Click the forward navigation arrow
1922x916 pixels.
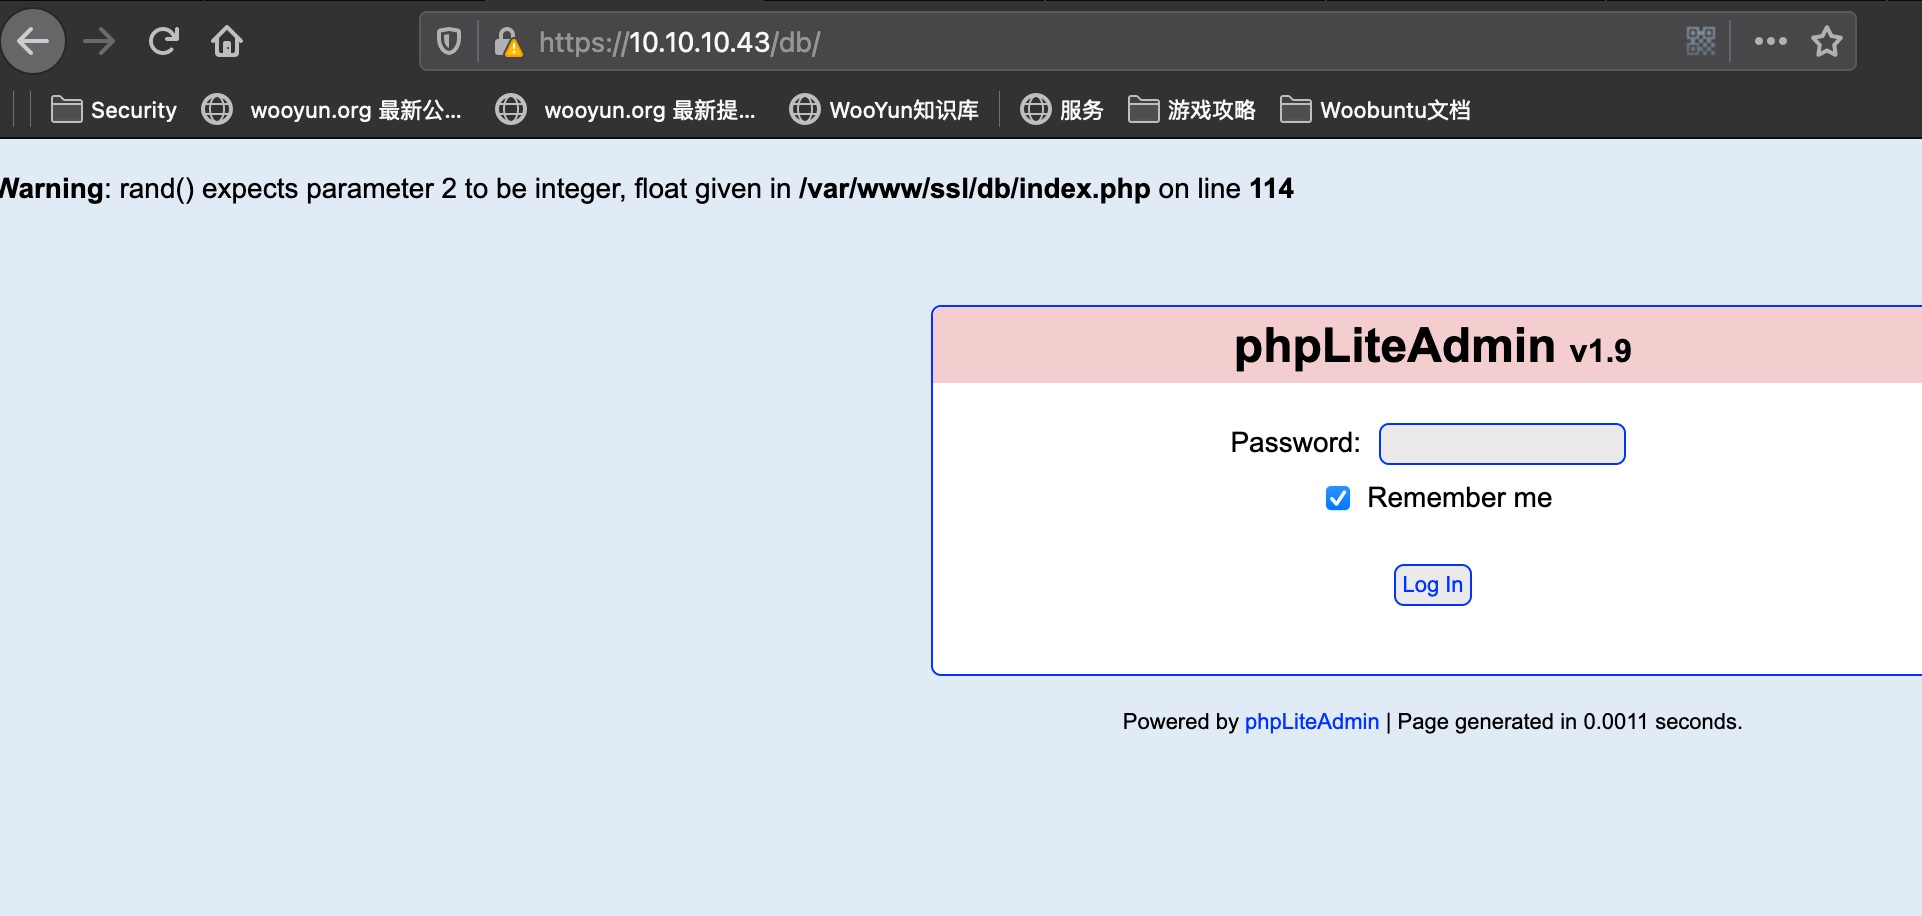click(x=99, y=42)
